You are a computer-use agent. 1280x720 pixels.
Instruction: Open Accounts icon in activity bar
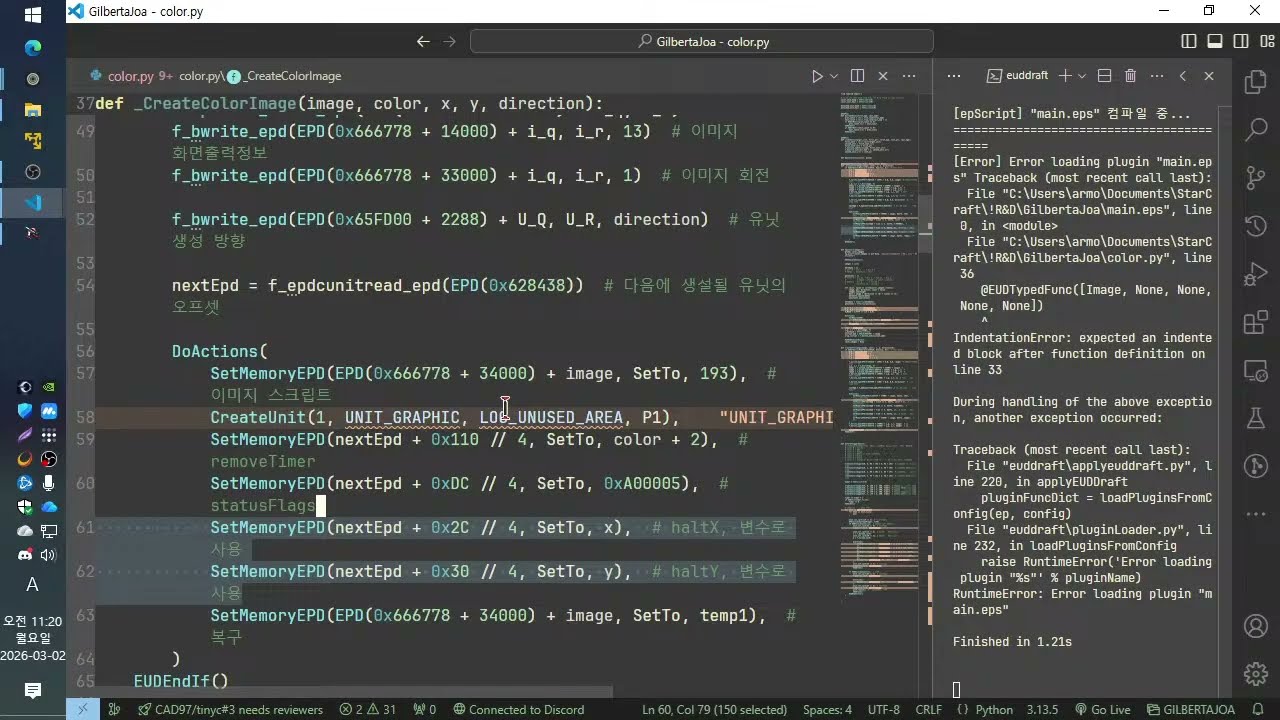pyautogui.click(x=1255, y=627)
